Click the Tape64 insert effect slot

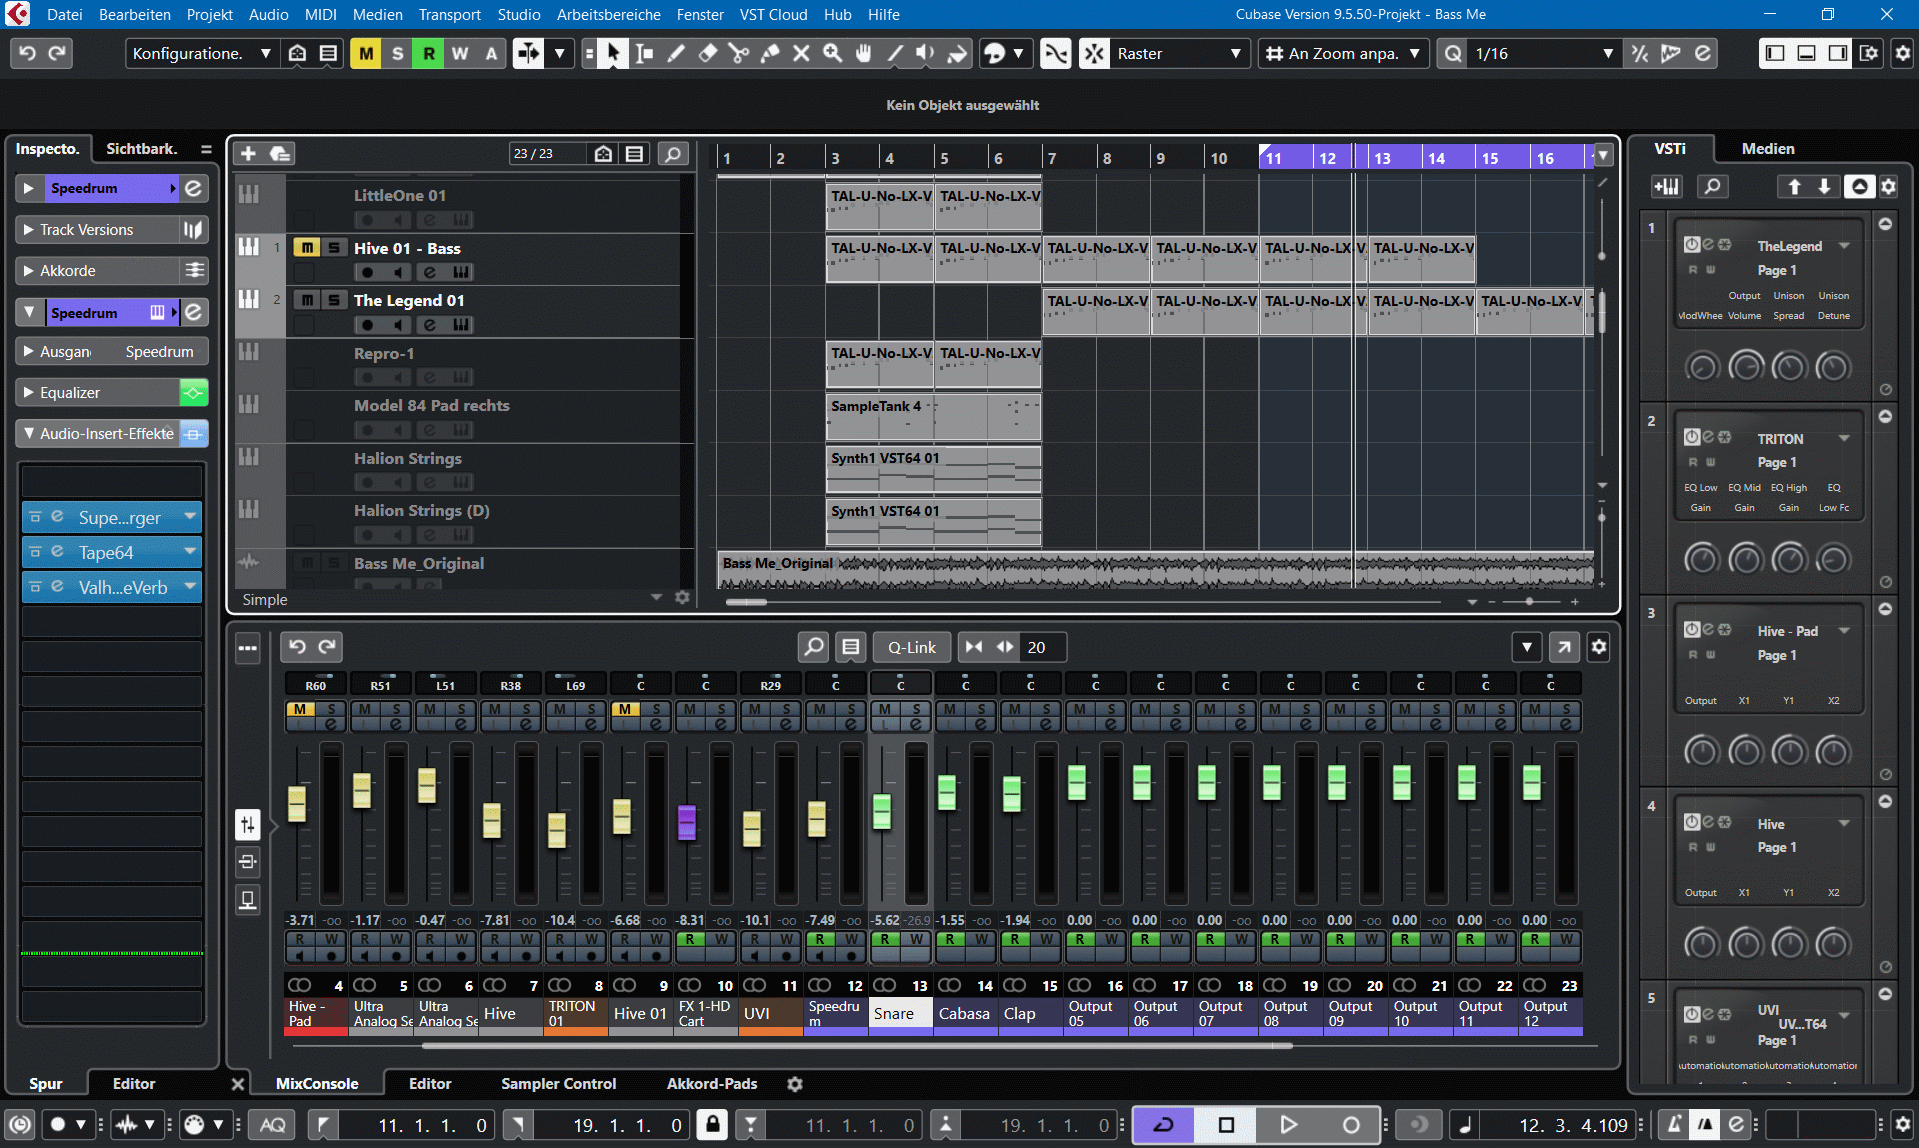[106, 553]
